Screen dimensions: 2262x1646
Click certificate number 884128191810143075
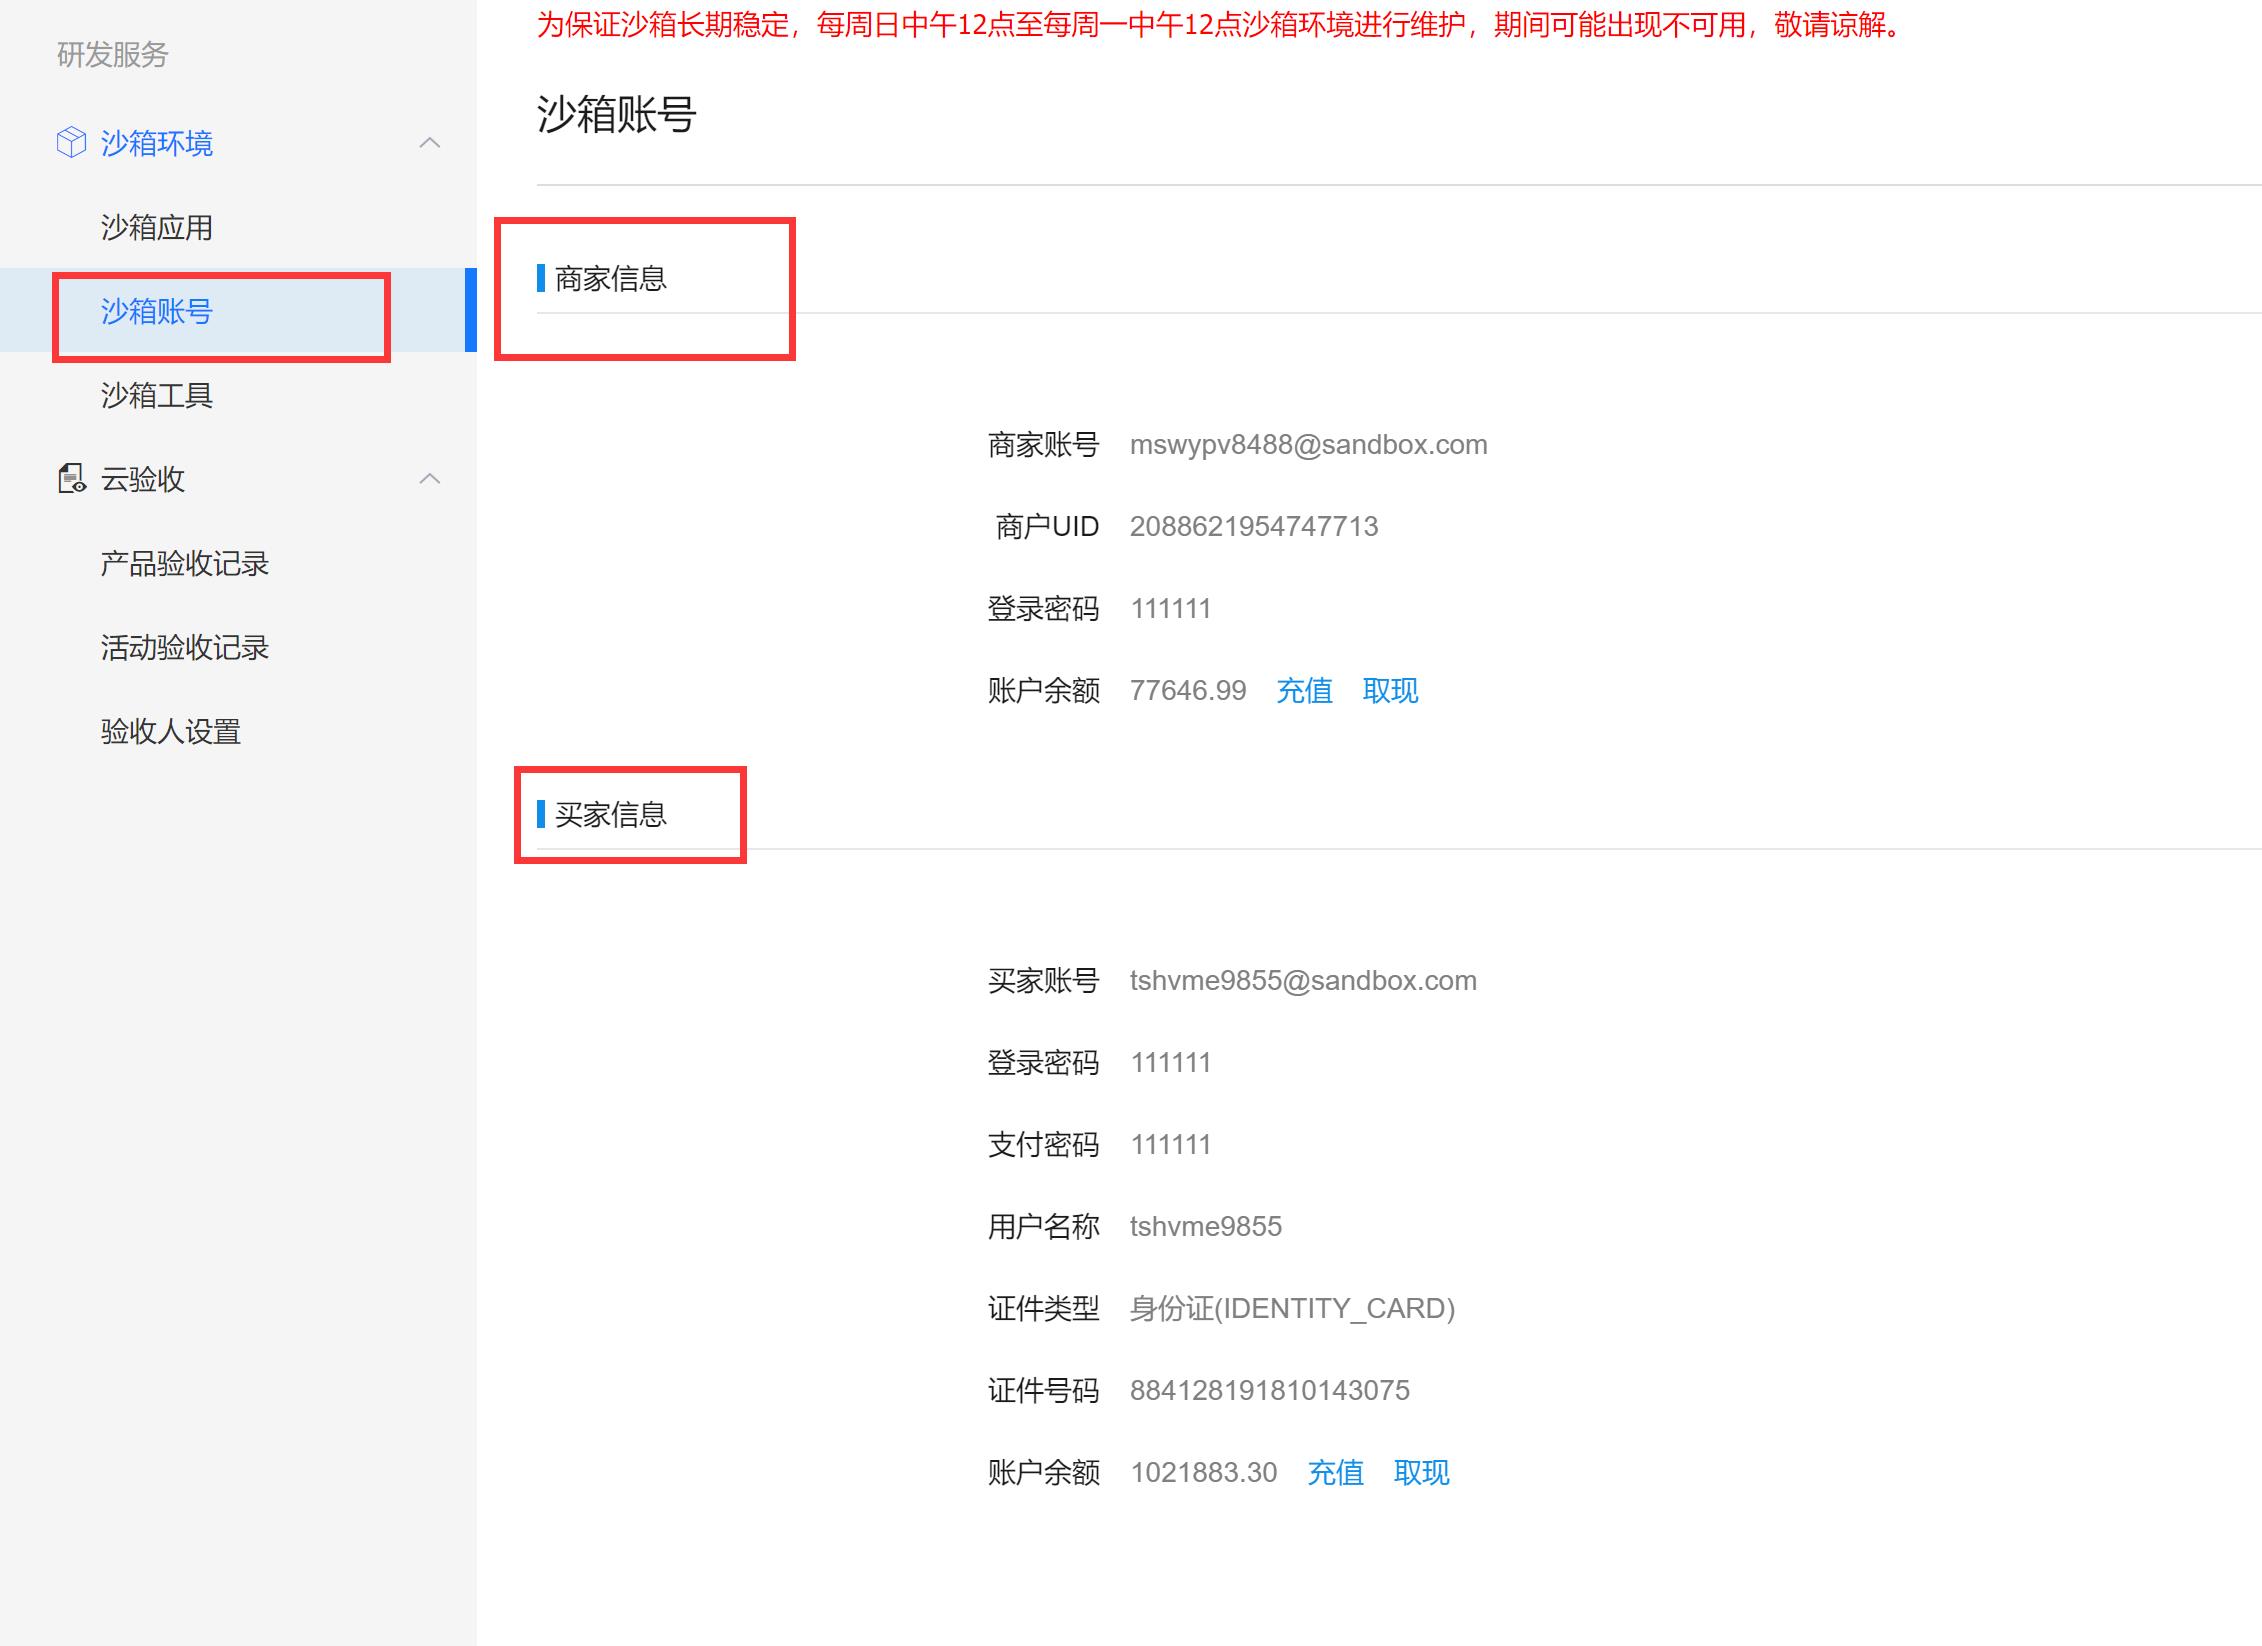tap(1270, 1391)
